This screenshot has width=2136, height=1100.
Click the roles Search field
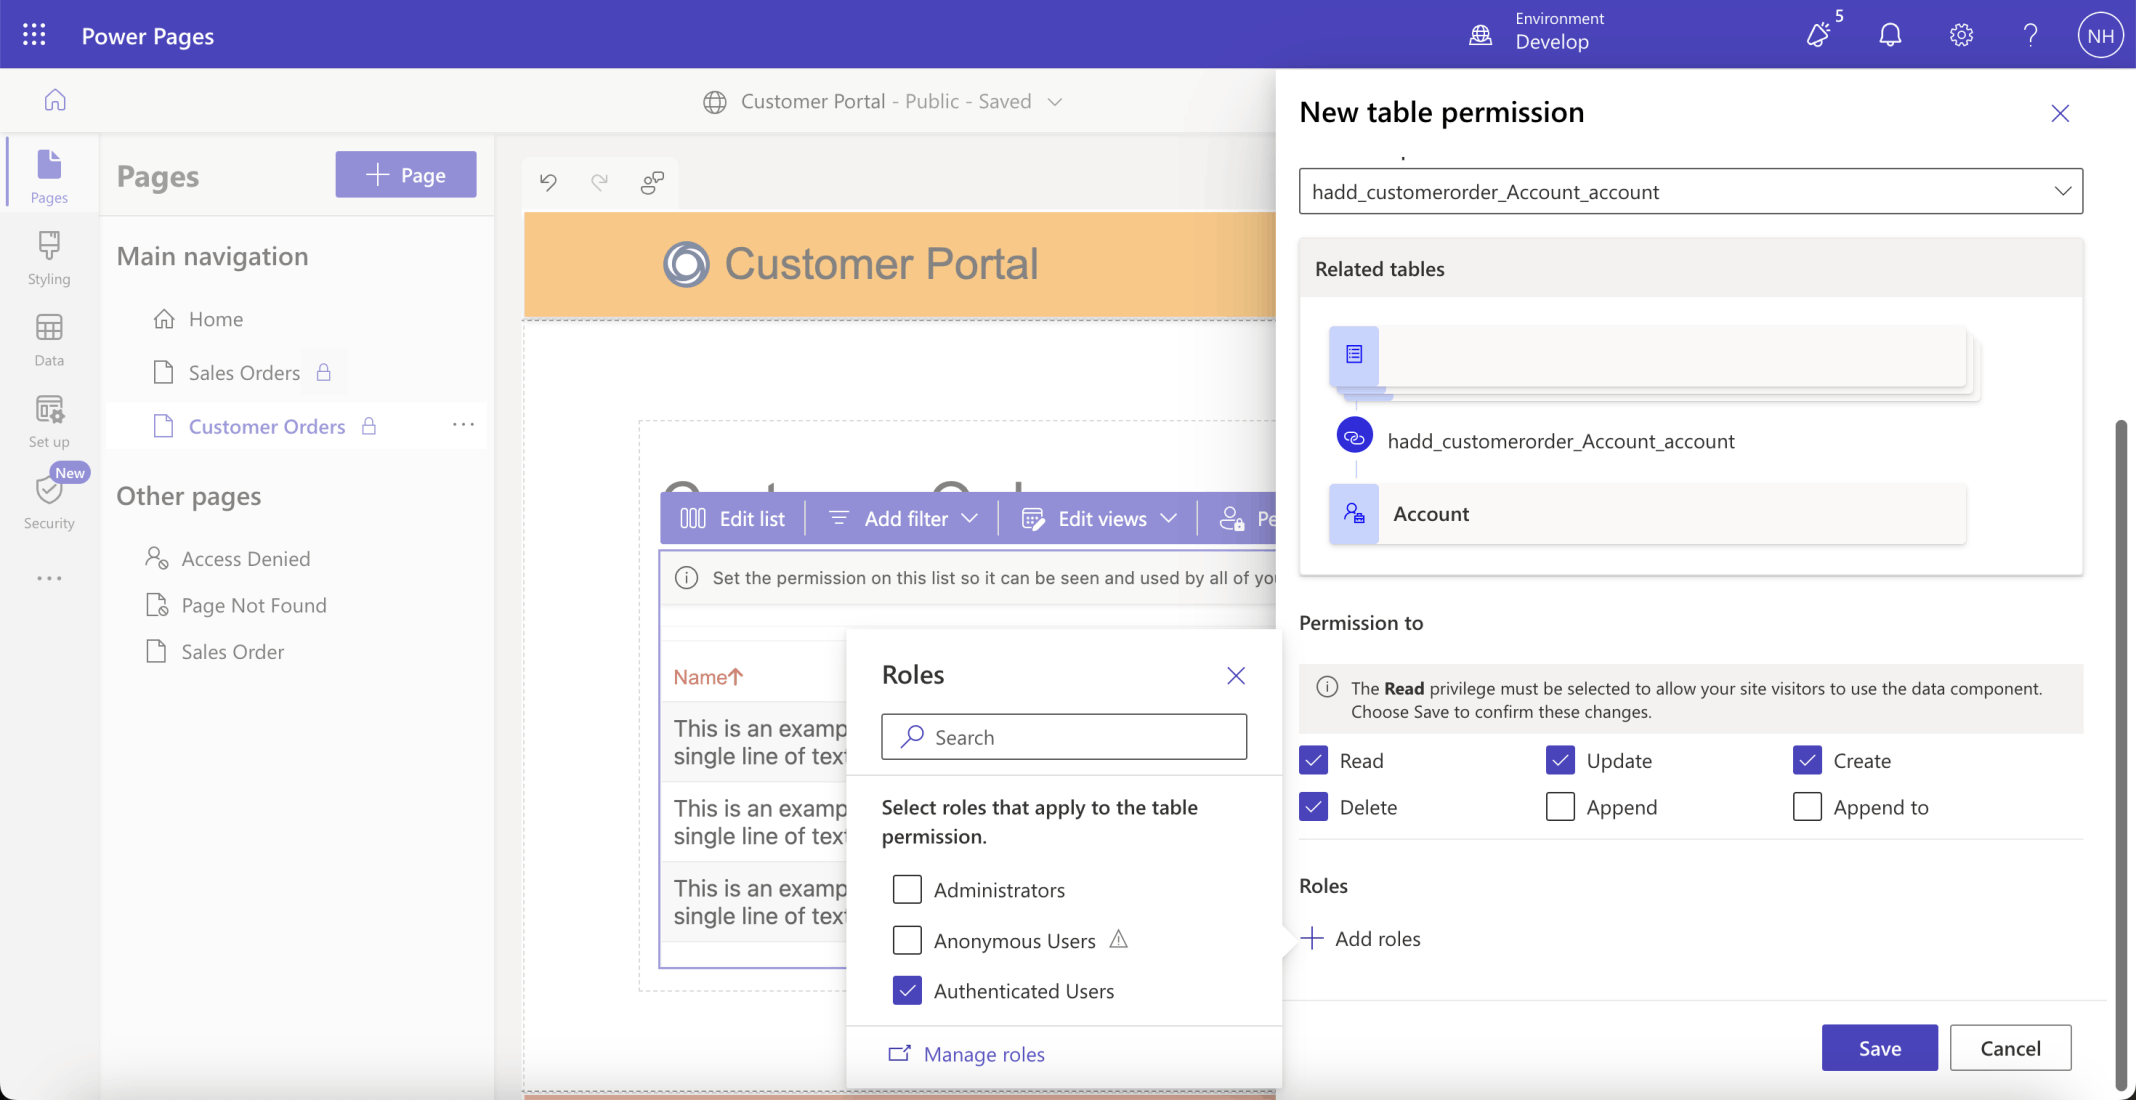(x=1064, y=737)
